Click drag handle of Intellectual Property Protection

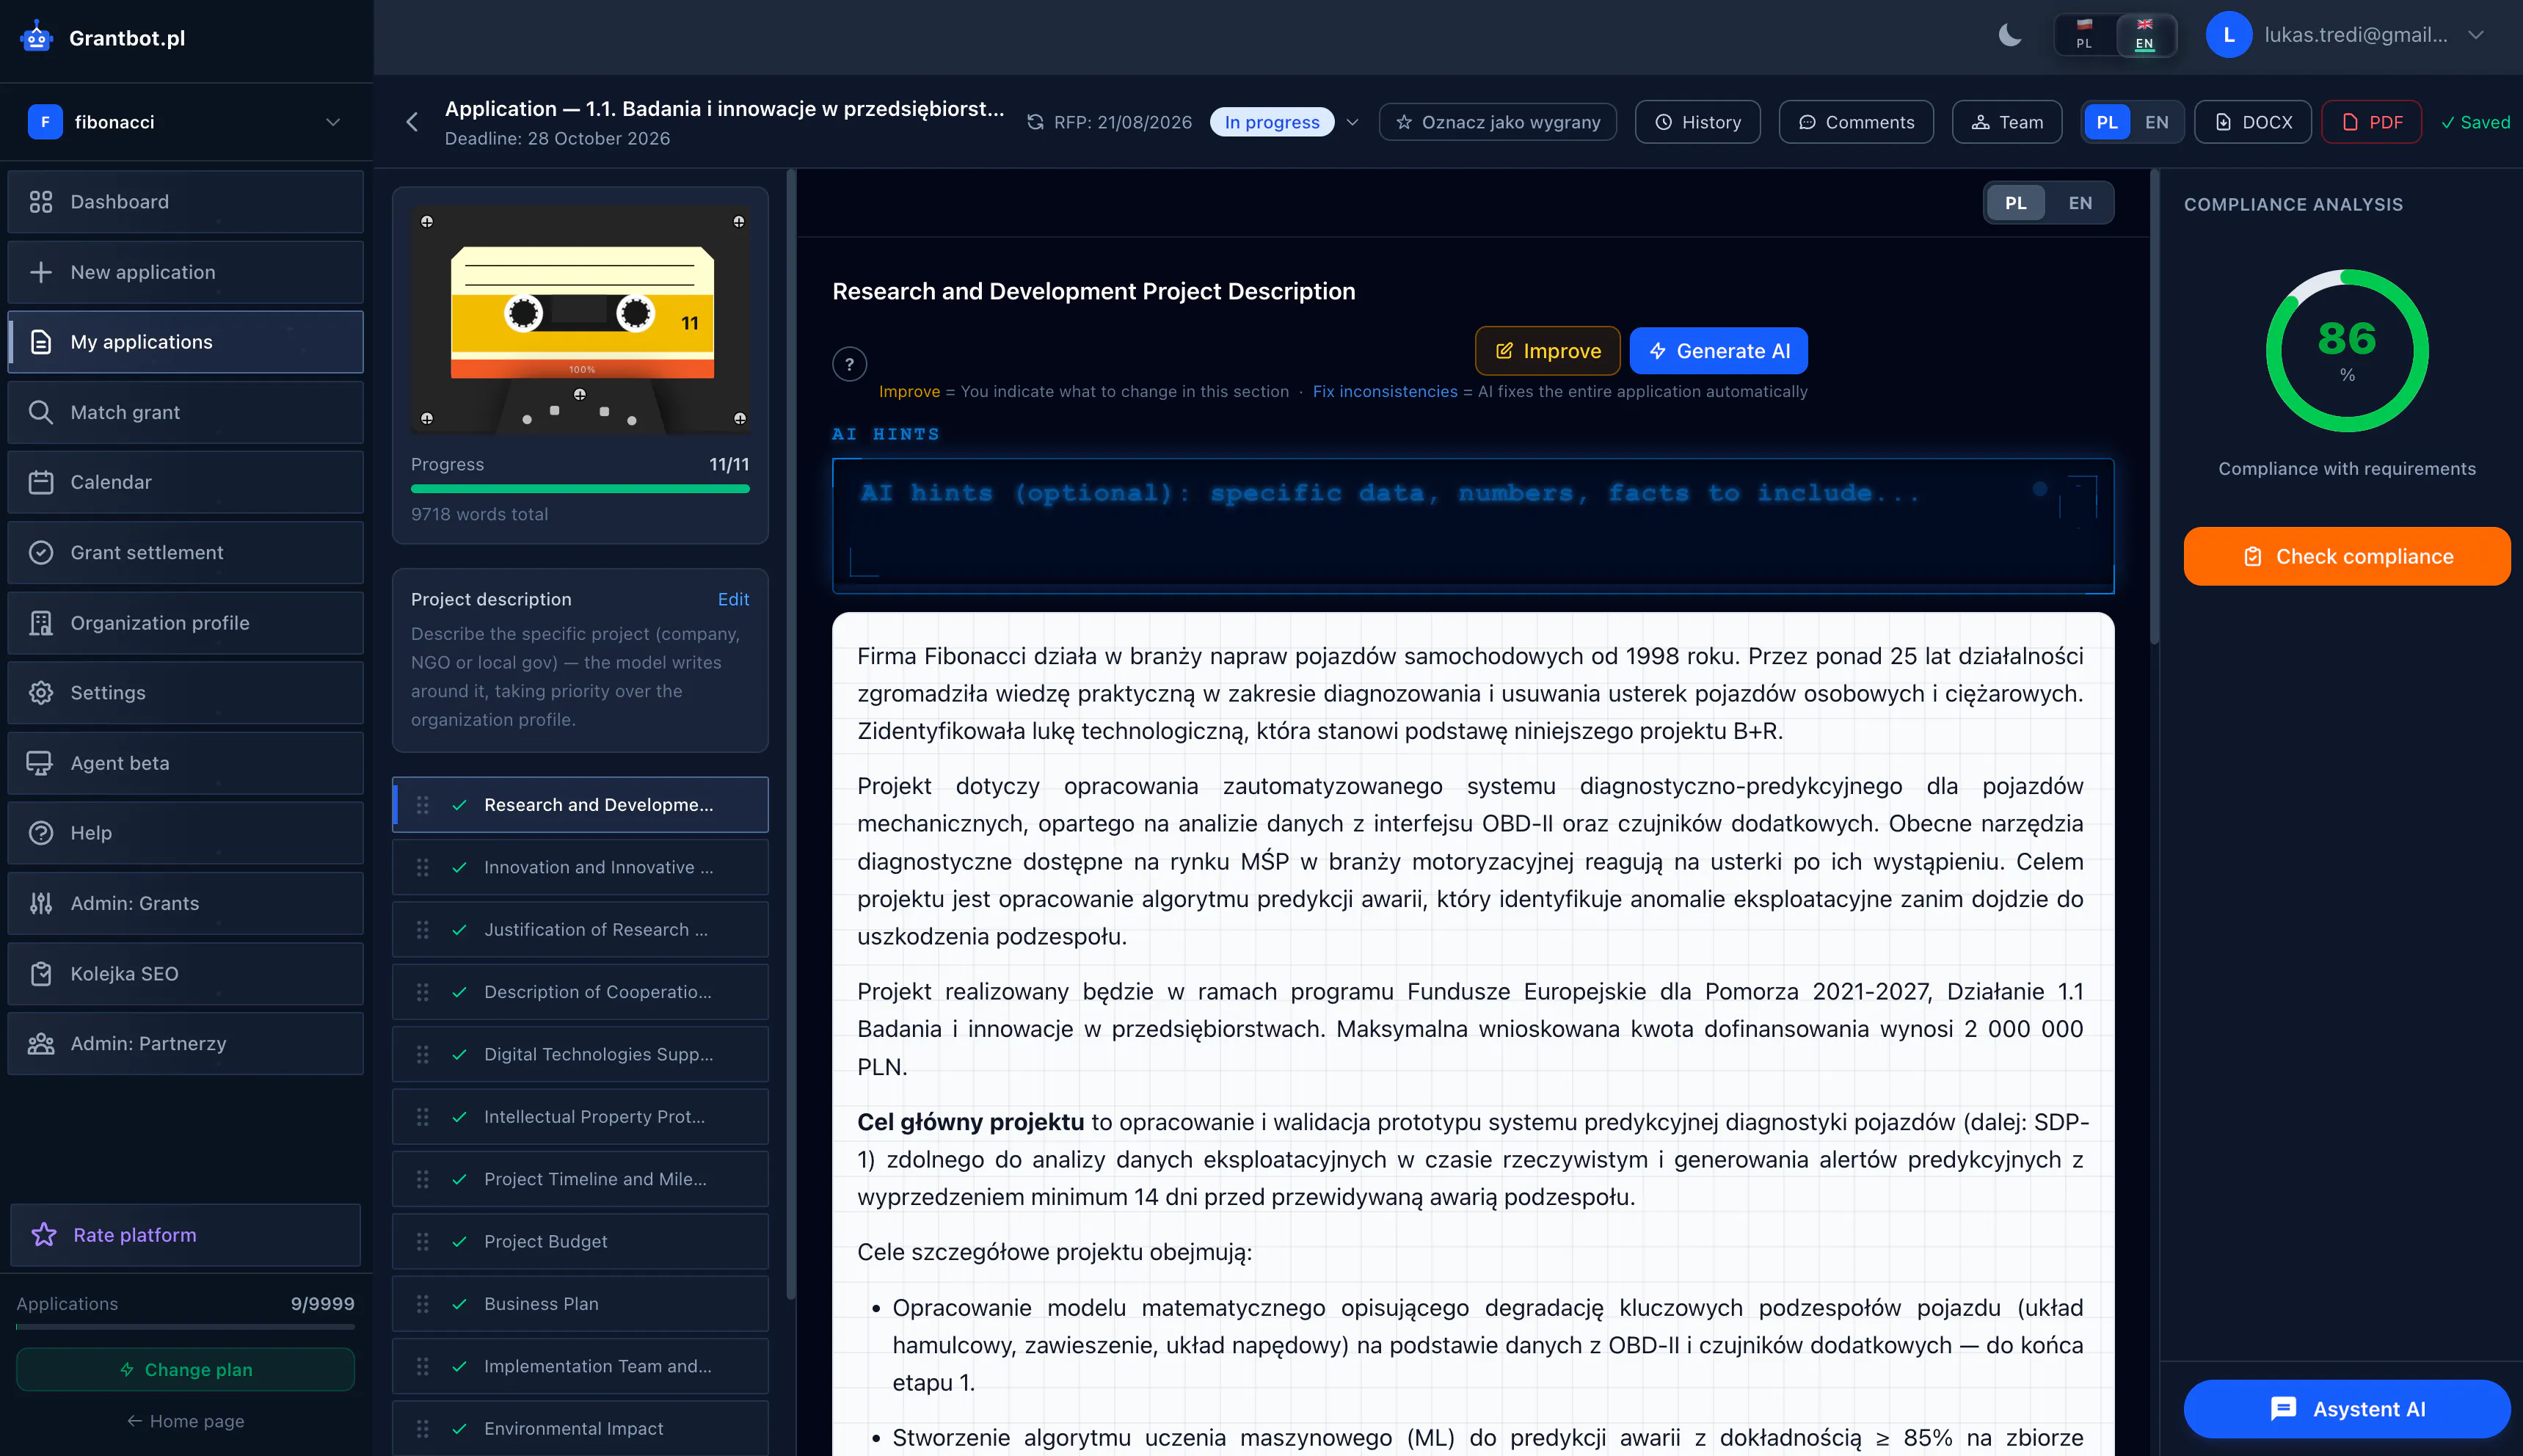pos(422,1117)
